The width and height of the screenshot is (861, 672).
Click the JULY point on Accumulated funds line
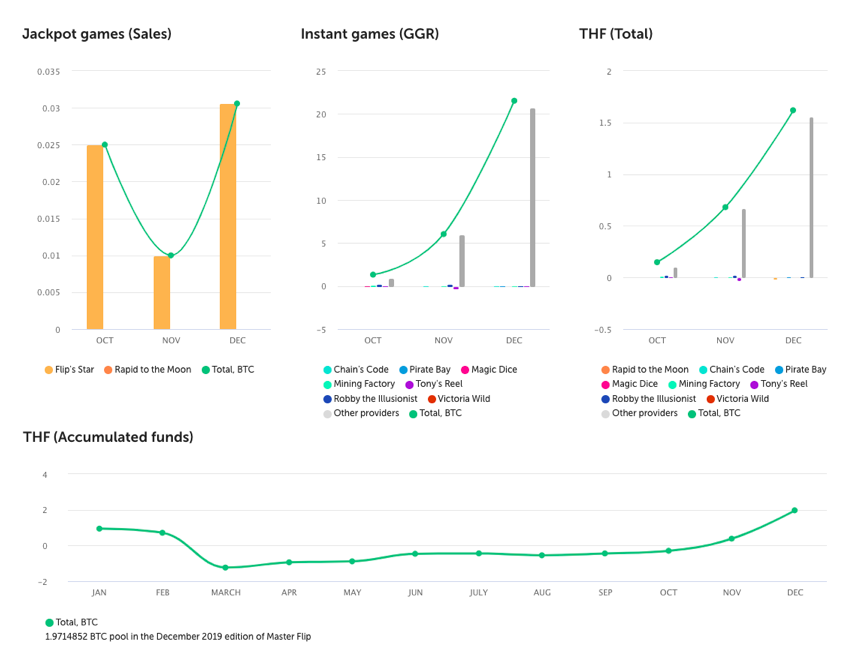[479, 553]
